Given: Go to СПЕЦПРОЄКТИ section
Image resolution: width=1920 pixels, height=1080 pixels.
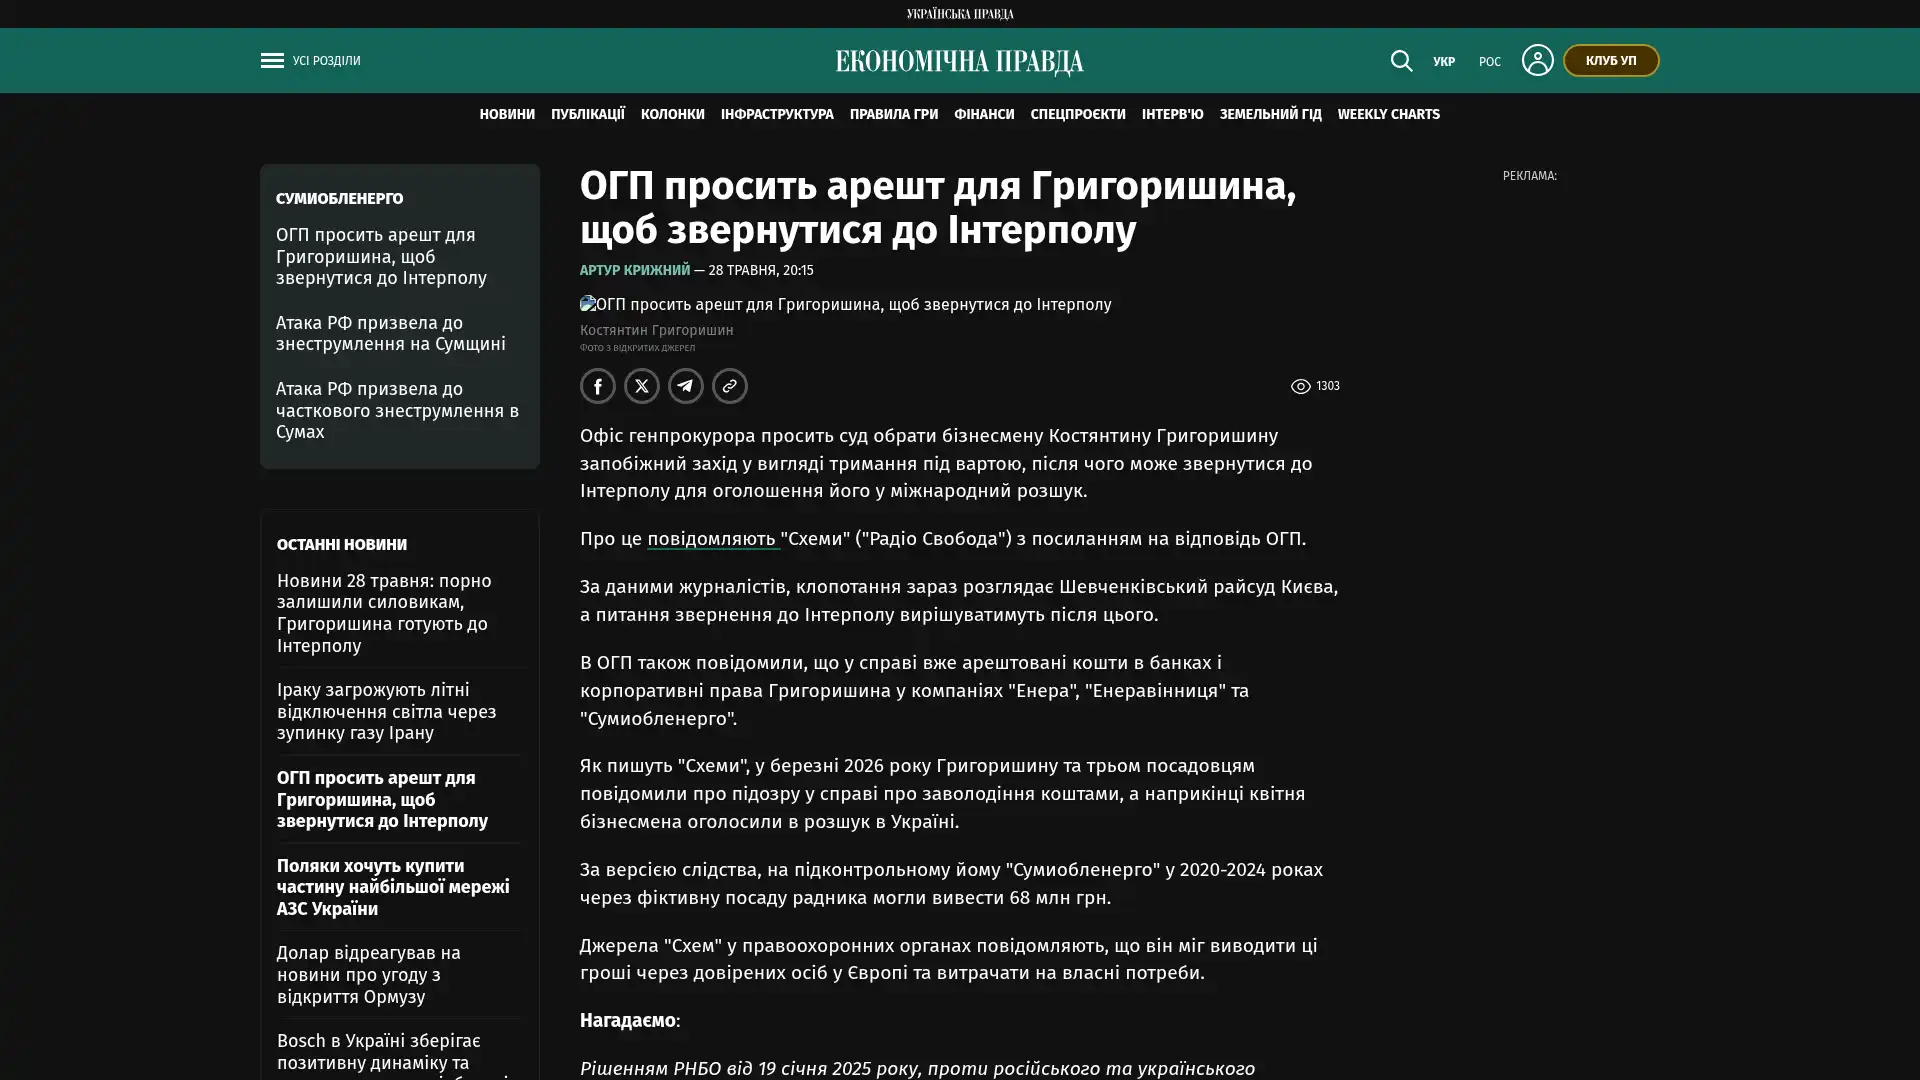Looking at the screenshot, I should pyautogui.click(x=1078, y=115).
